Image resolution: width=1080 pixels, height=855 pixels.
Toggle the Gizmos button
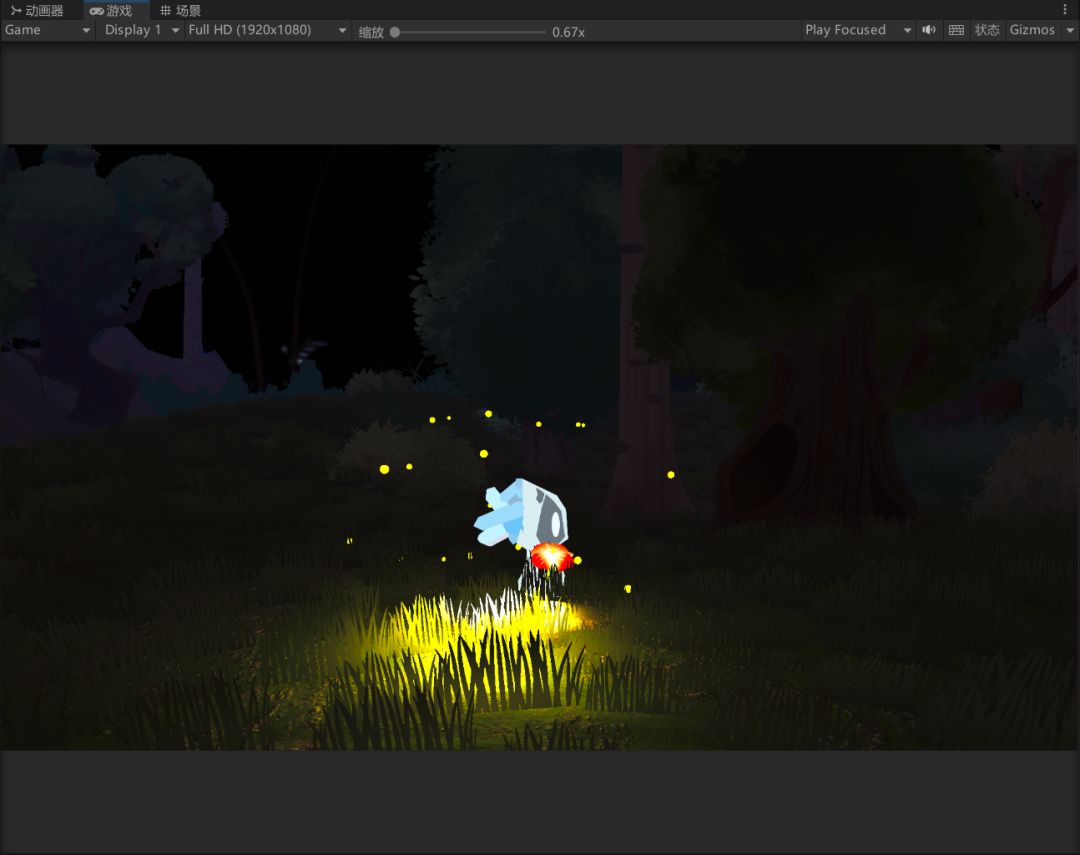[x=1031, y=30]
